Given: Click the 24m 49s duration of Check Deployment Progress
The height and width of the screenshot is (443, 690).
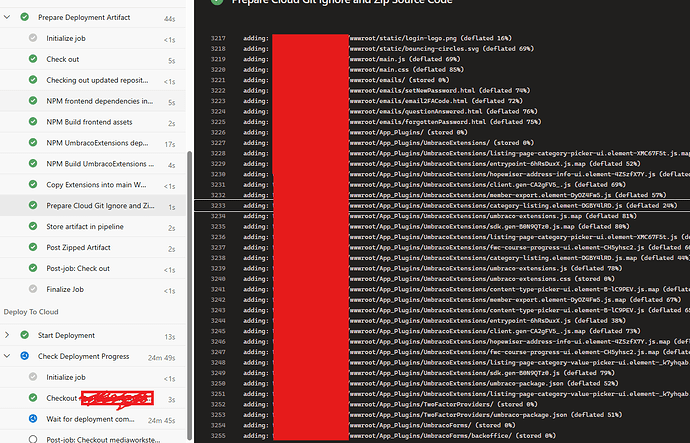Looking at the screenshot, I should pos(161,358).
